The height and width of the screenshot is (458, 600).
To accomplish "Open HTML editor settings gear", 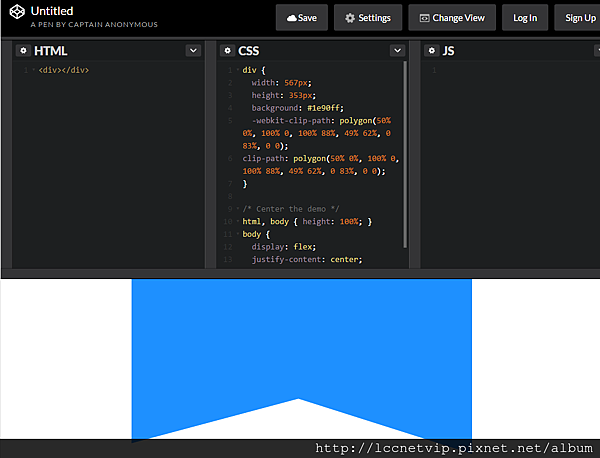I will 23,51.
